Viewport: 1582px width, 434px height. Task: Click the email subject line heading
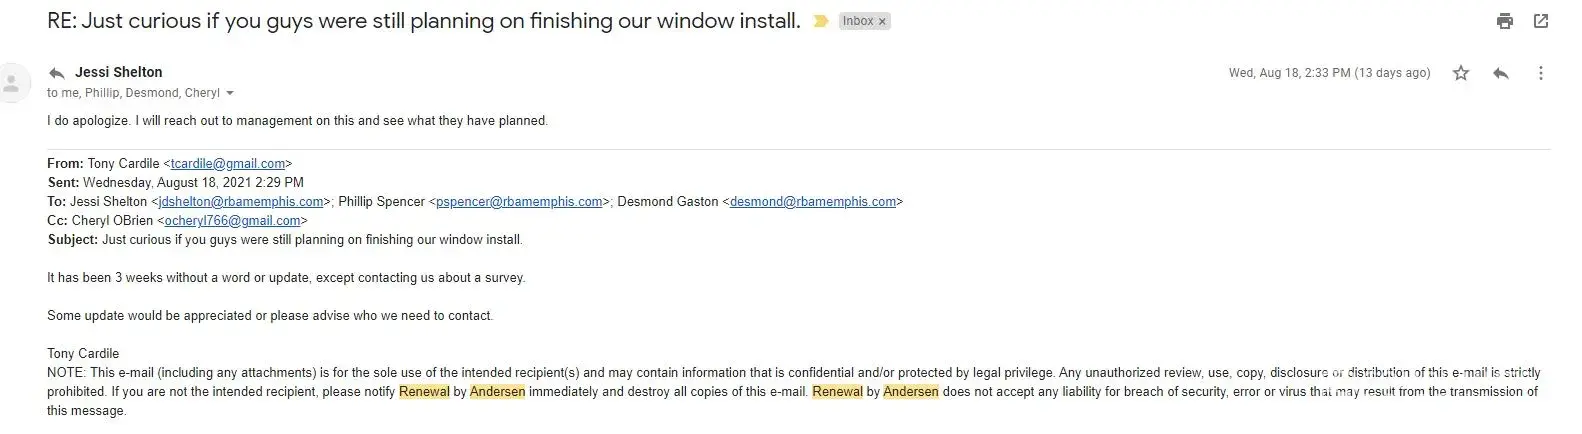tap(423, 21)
